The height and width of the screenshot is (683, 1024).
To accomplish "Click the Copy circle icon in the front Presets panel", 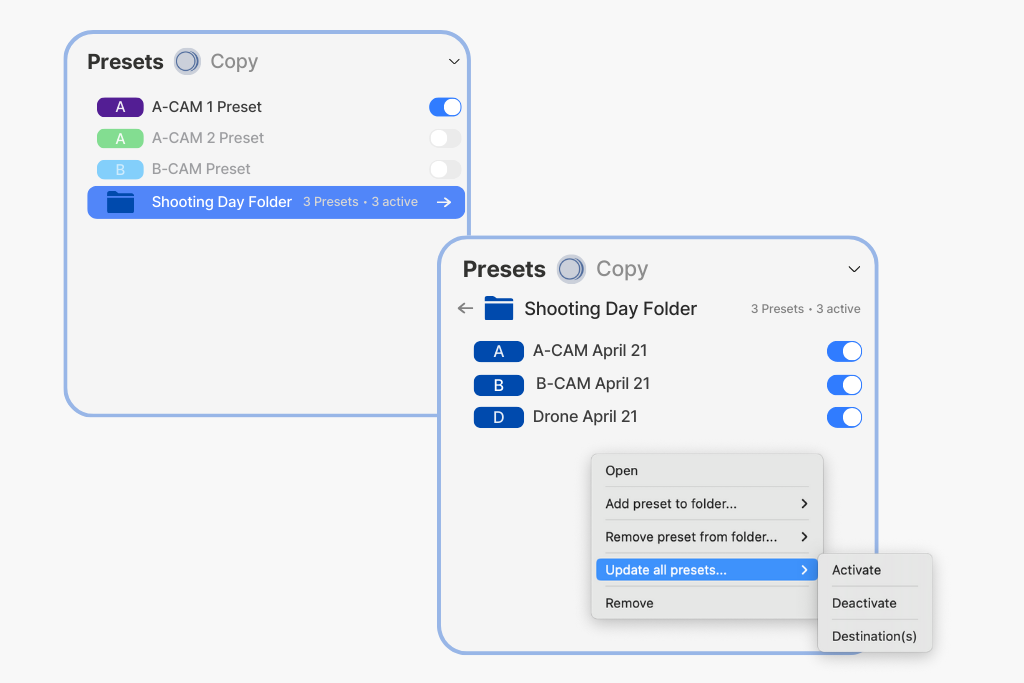I will [571, 269].
